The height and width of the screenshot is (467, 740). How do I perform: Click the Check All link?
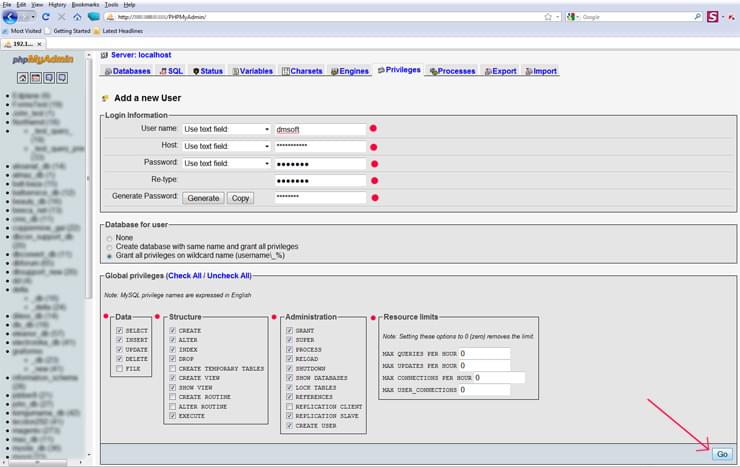[x=185, y=275]
